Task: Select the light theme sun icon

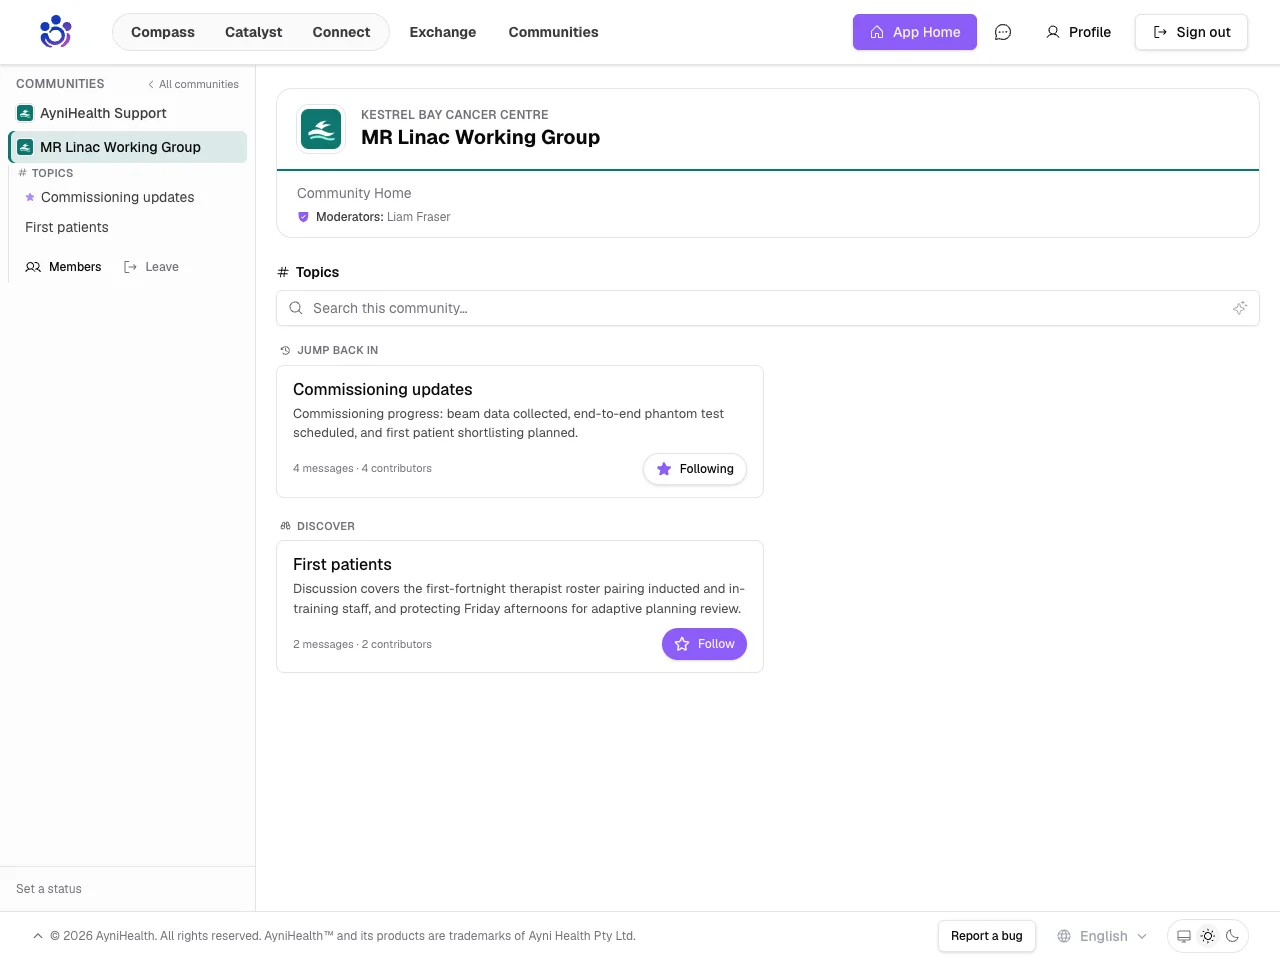Action: click(x=1208, y=936)
